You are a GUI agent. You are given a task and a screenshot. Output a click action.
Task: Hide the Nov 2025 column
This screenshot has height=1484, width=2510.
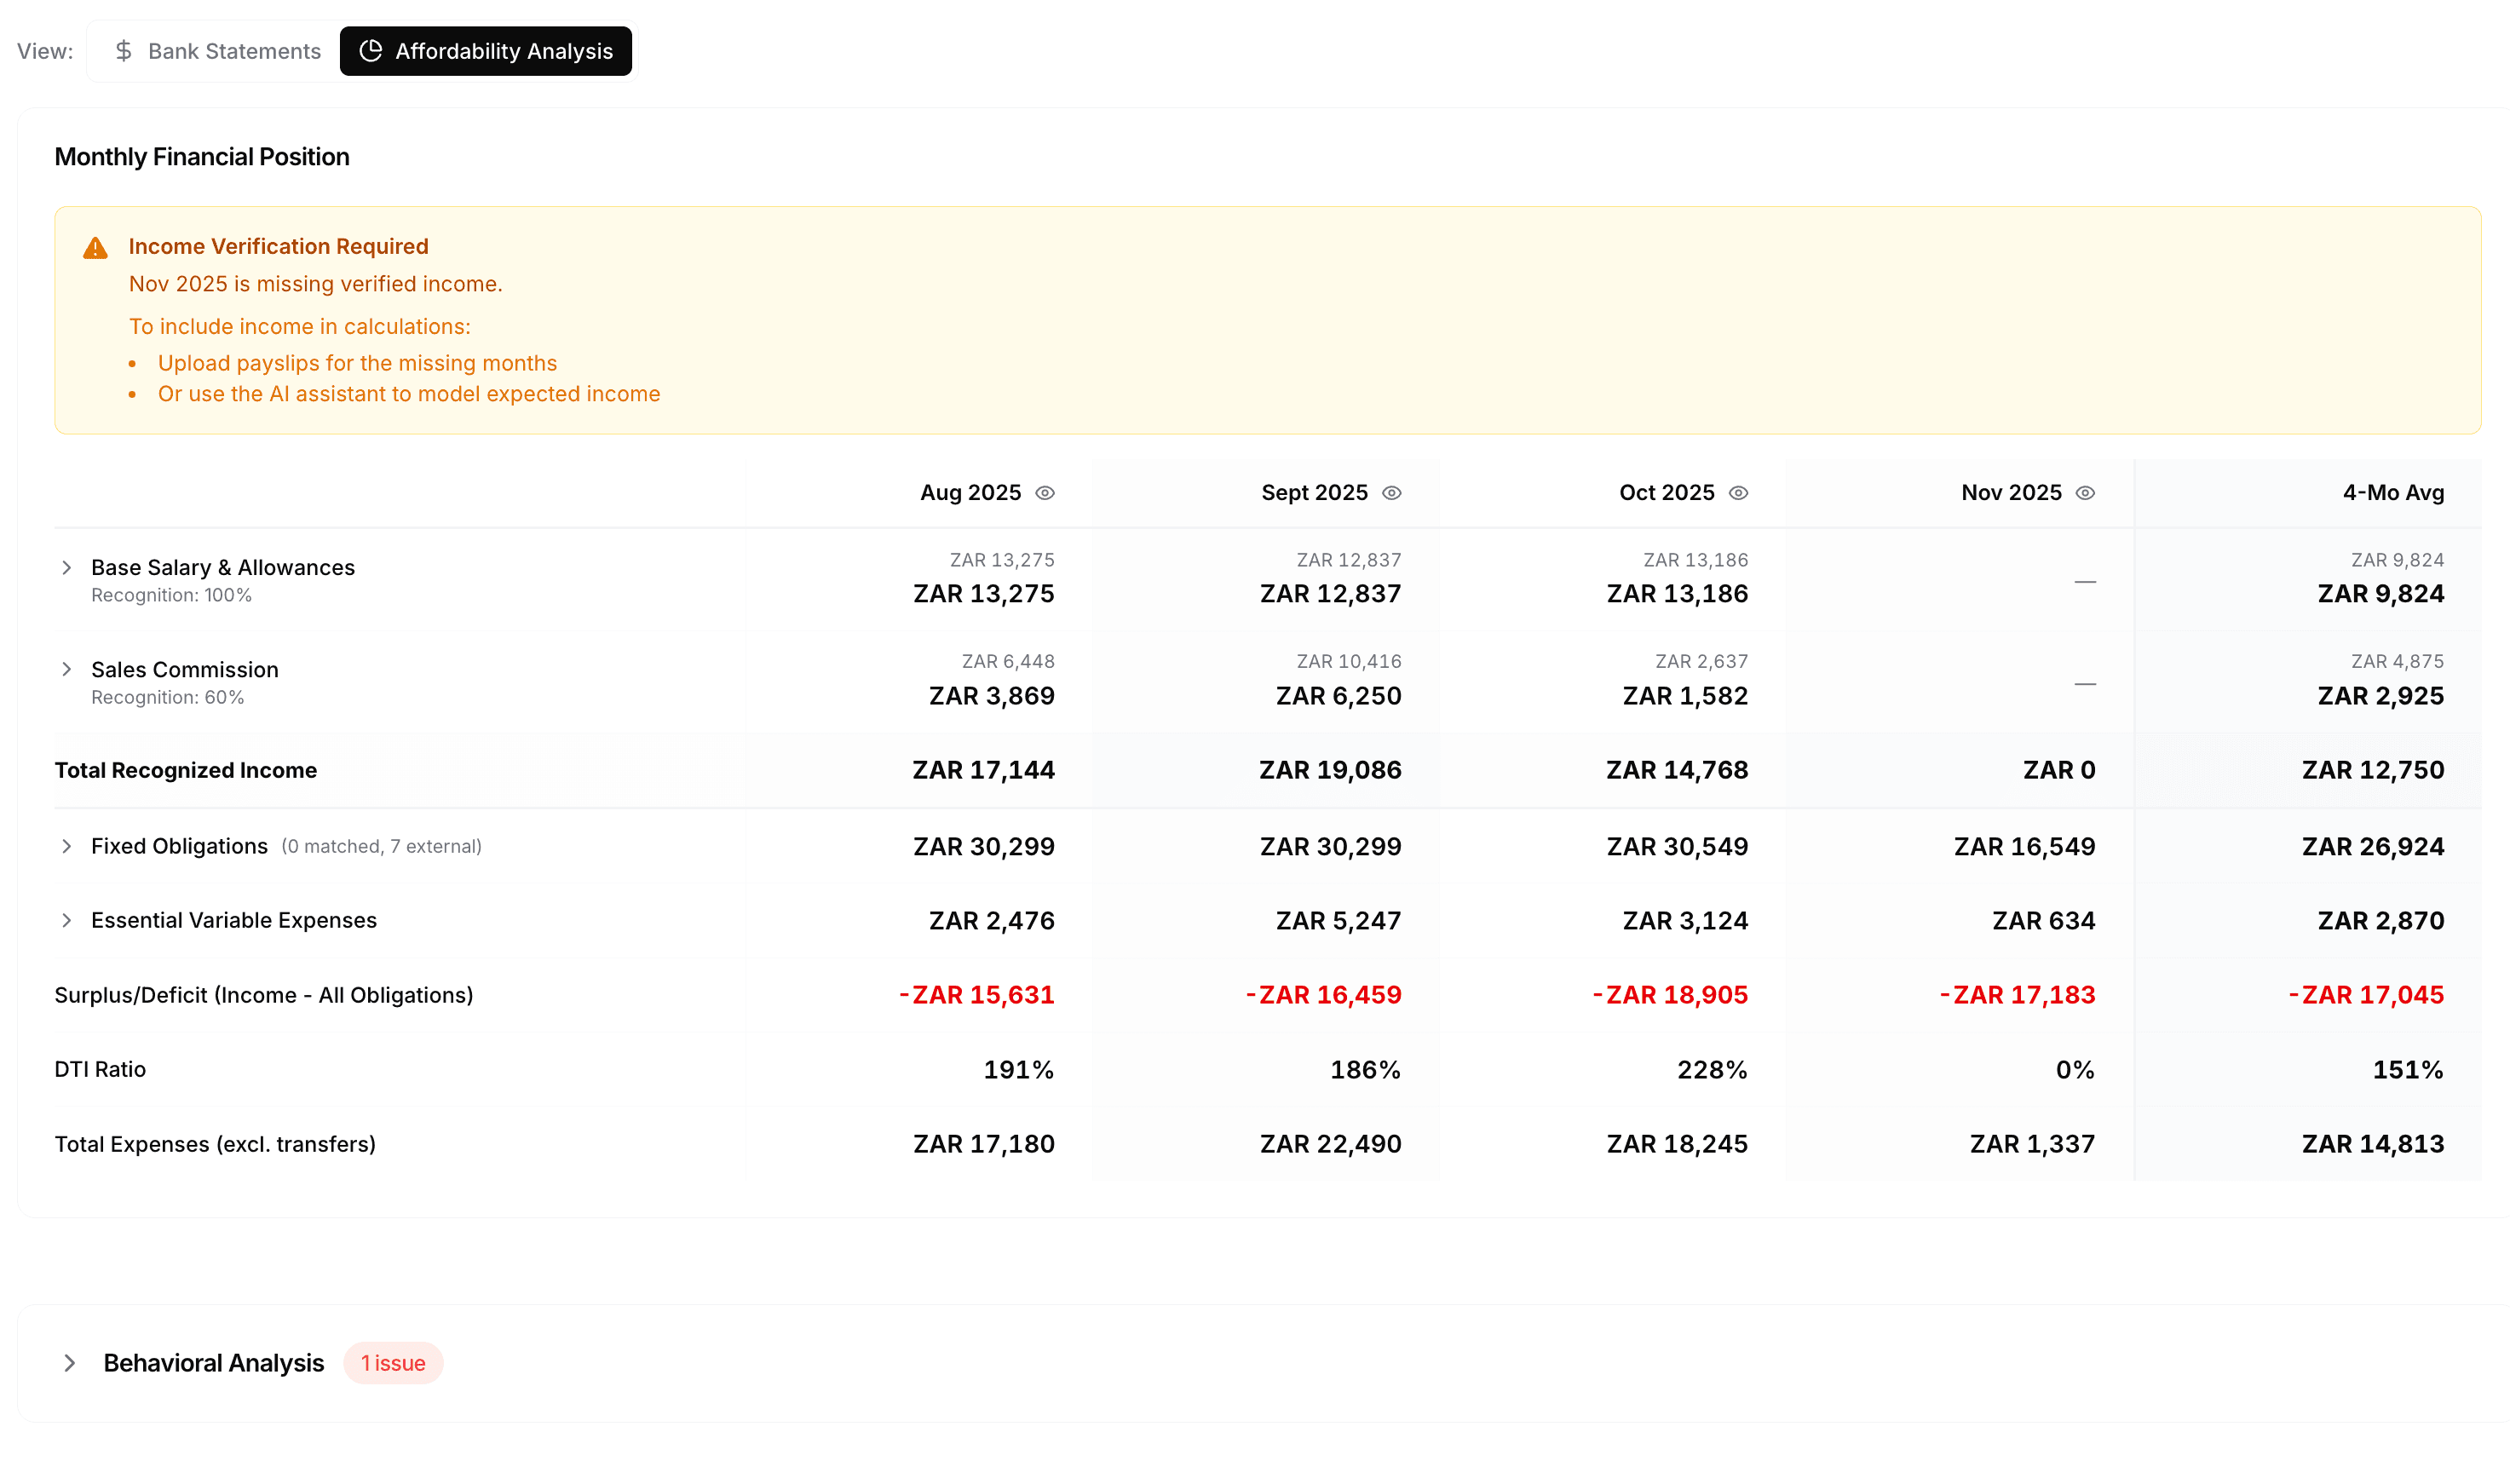2086,492
